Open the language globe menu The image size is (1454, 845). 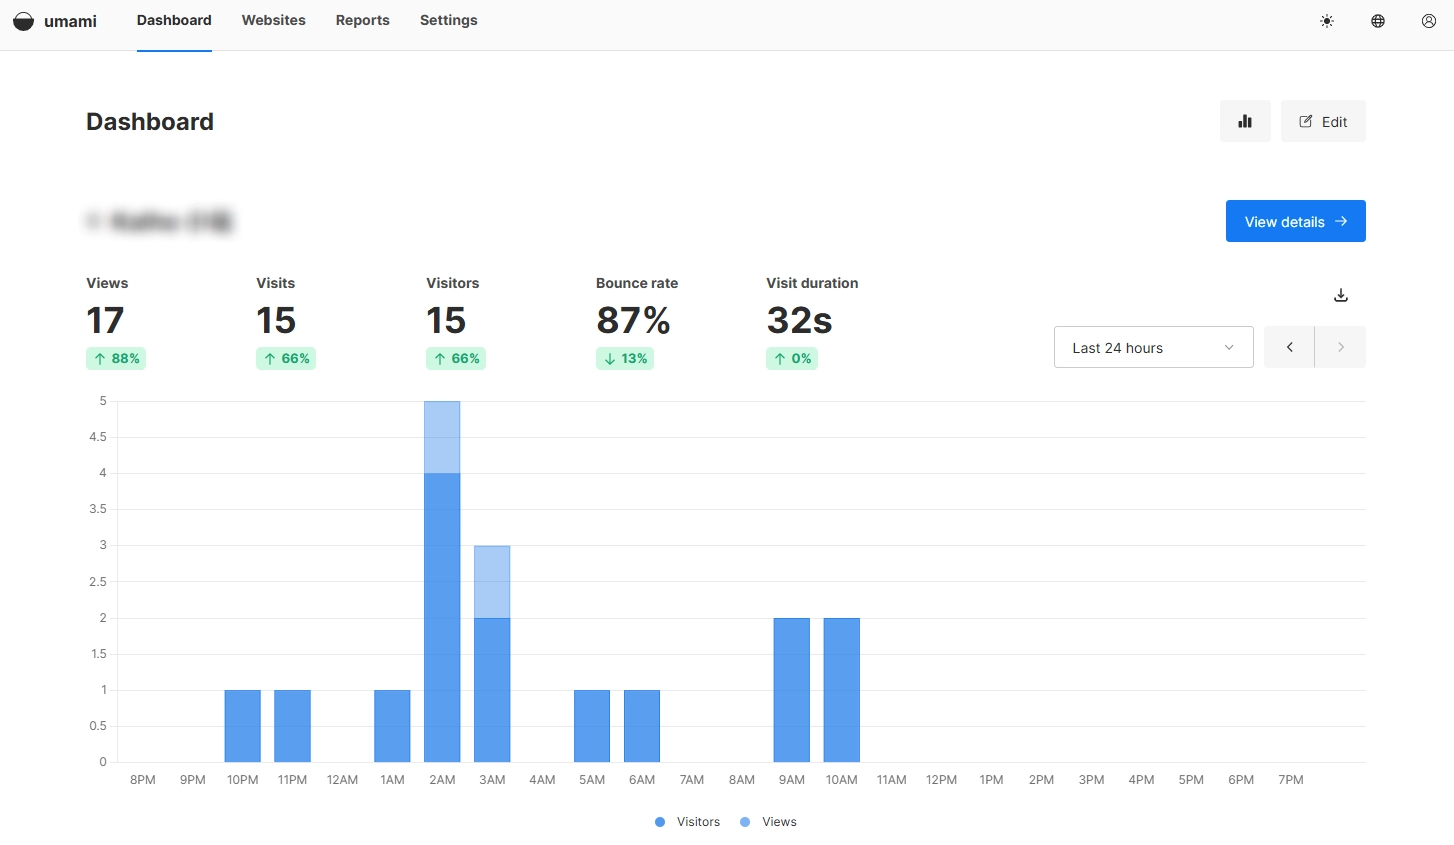[x=1378, y=21]
